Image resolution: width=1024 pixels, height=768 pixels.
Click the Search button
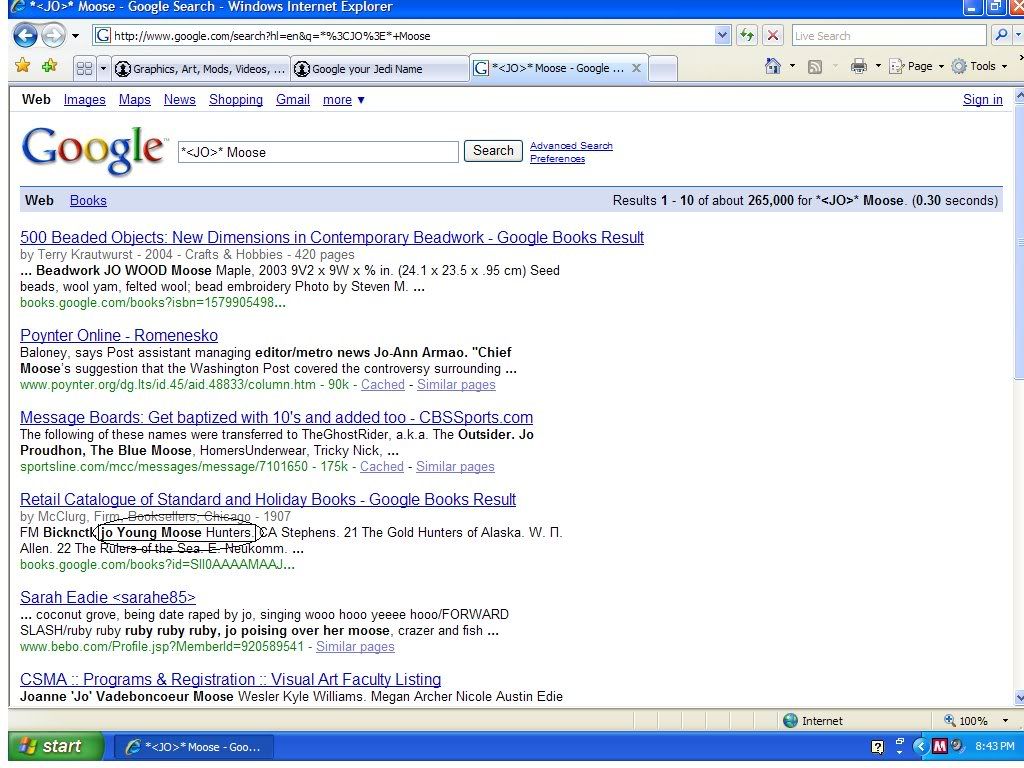[x=493, y=151]
